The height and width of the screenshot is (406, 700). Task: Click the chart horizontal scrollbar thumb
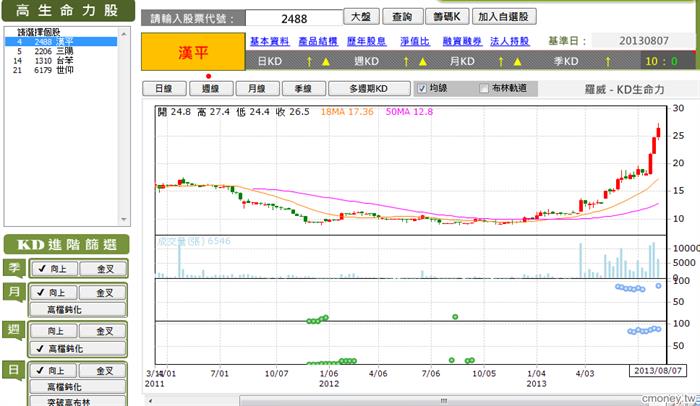(442, 401)
